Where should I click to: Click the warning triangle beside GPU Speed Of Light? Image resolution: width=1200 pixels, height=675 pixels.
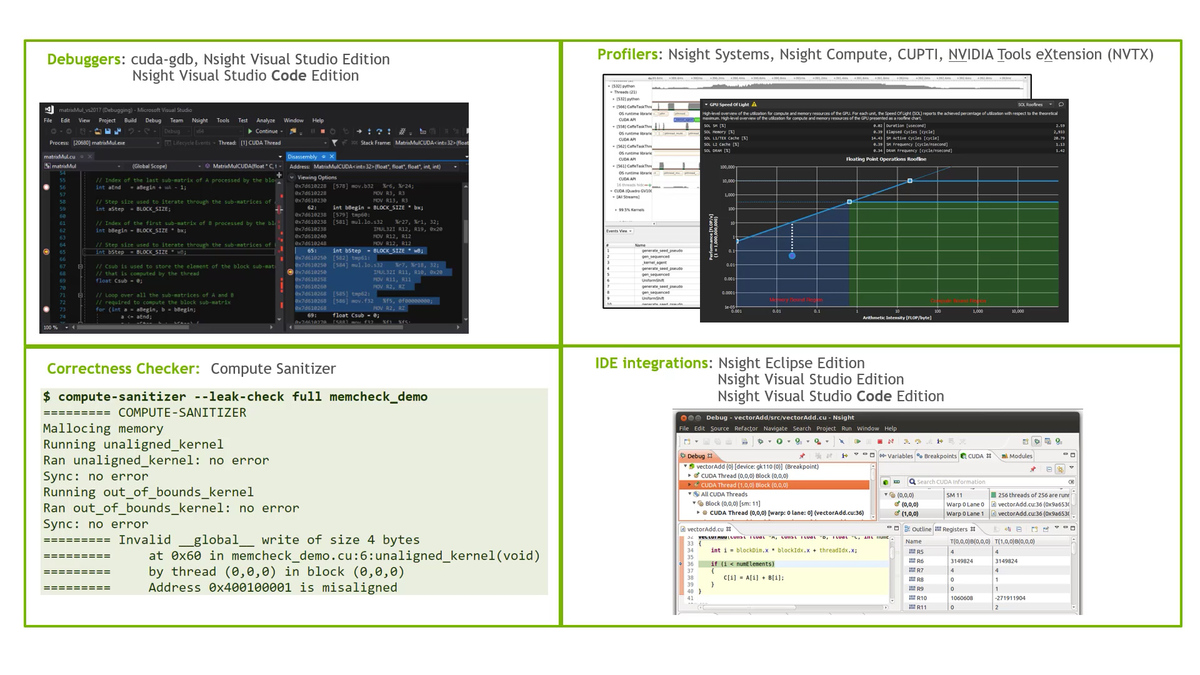[x=754, y=104]
